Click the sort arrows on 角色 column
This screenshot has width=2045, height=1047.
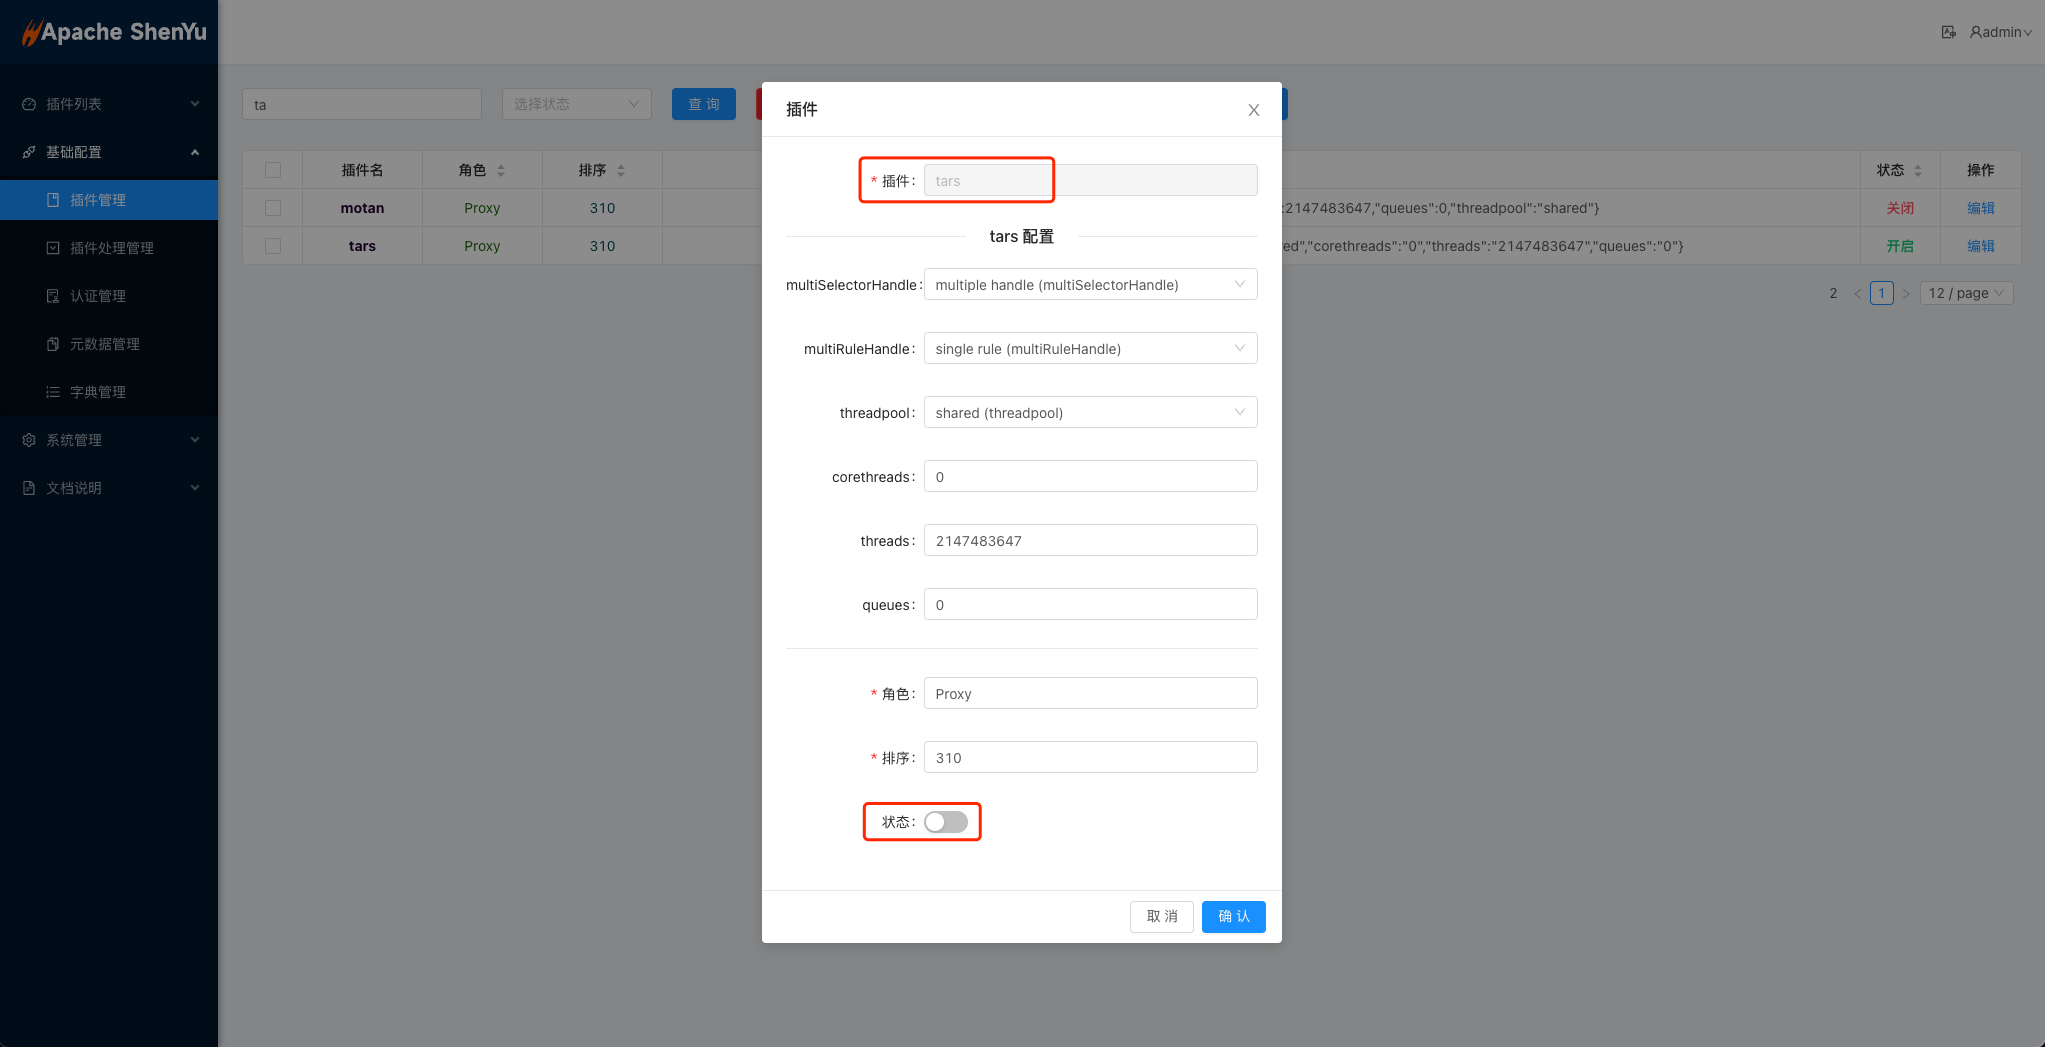(501, 171)
